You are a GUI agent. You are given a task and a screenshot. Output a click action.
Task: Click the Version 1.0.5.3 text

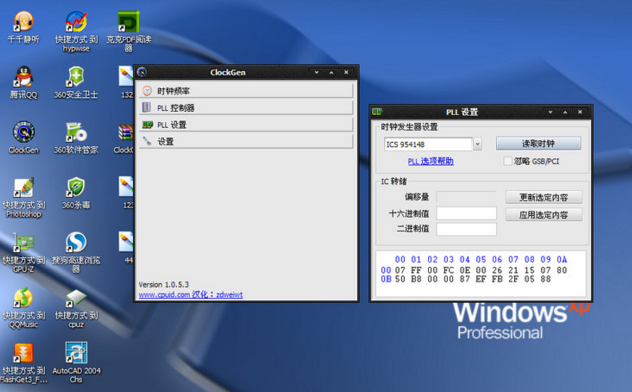click(164, 284)
